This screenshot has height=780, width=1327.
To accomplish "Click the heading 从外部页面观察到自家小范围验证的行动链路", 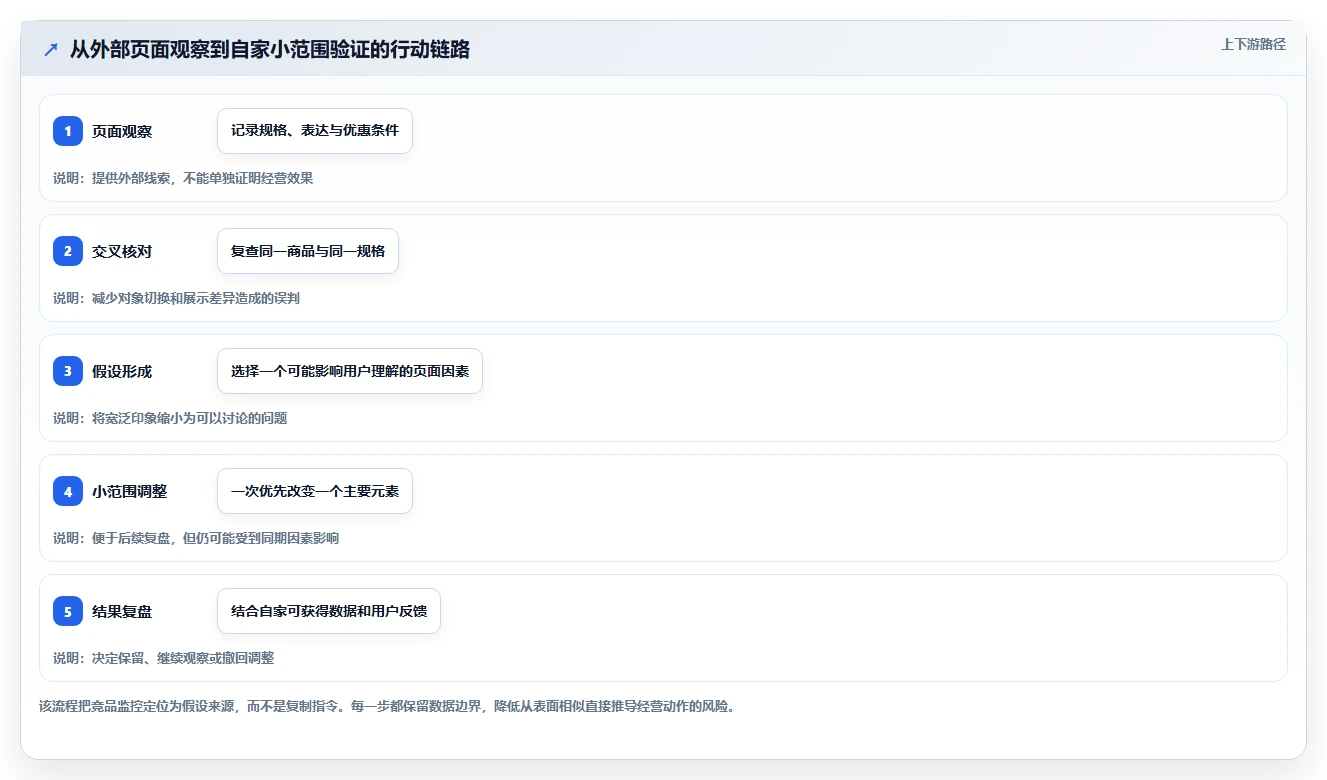I will (270, 49).
